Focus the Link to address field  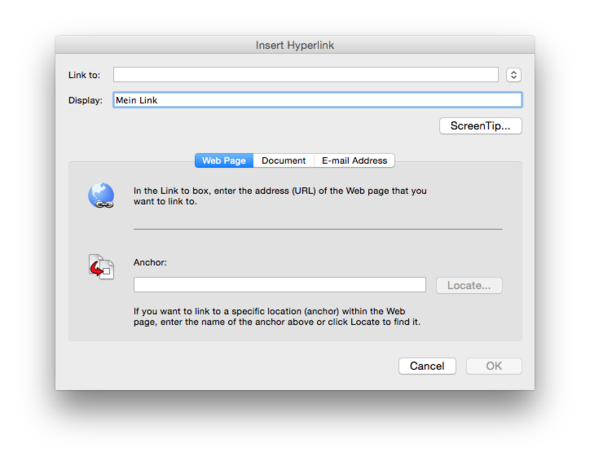(x=306, y=74)
